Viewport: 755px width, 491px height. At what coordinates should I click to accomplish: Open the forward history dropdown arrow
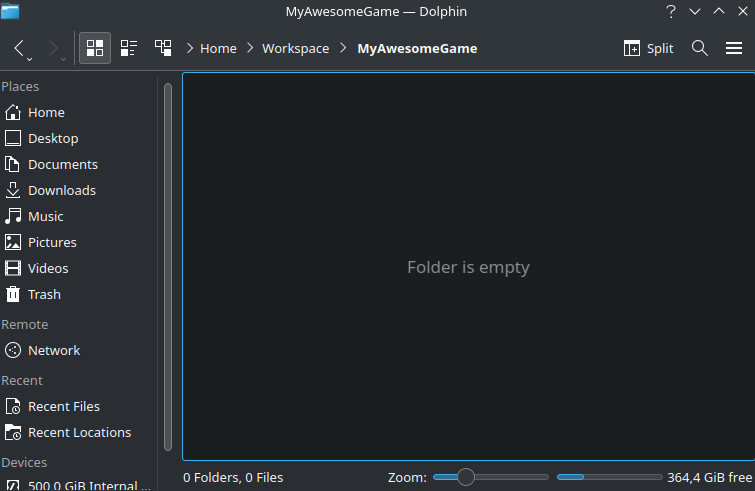click(x=63, y=59)
